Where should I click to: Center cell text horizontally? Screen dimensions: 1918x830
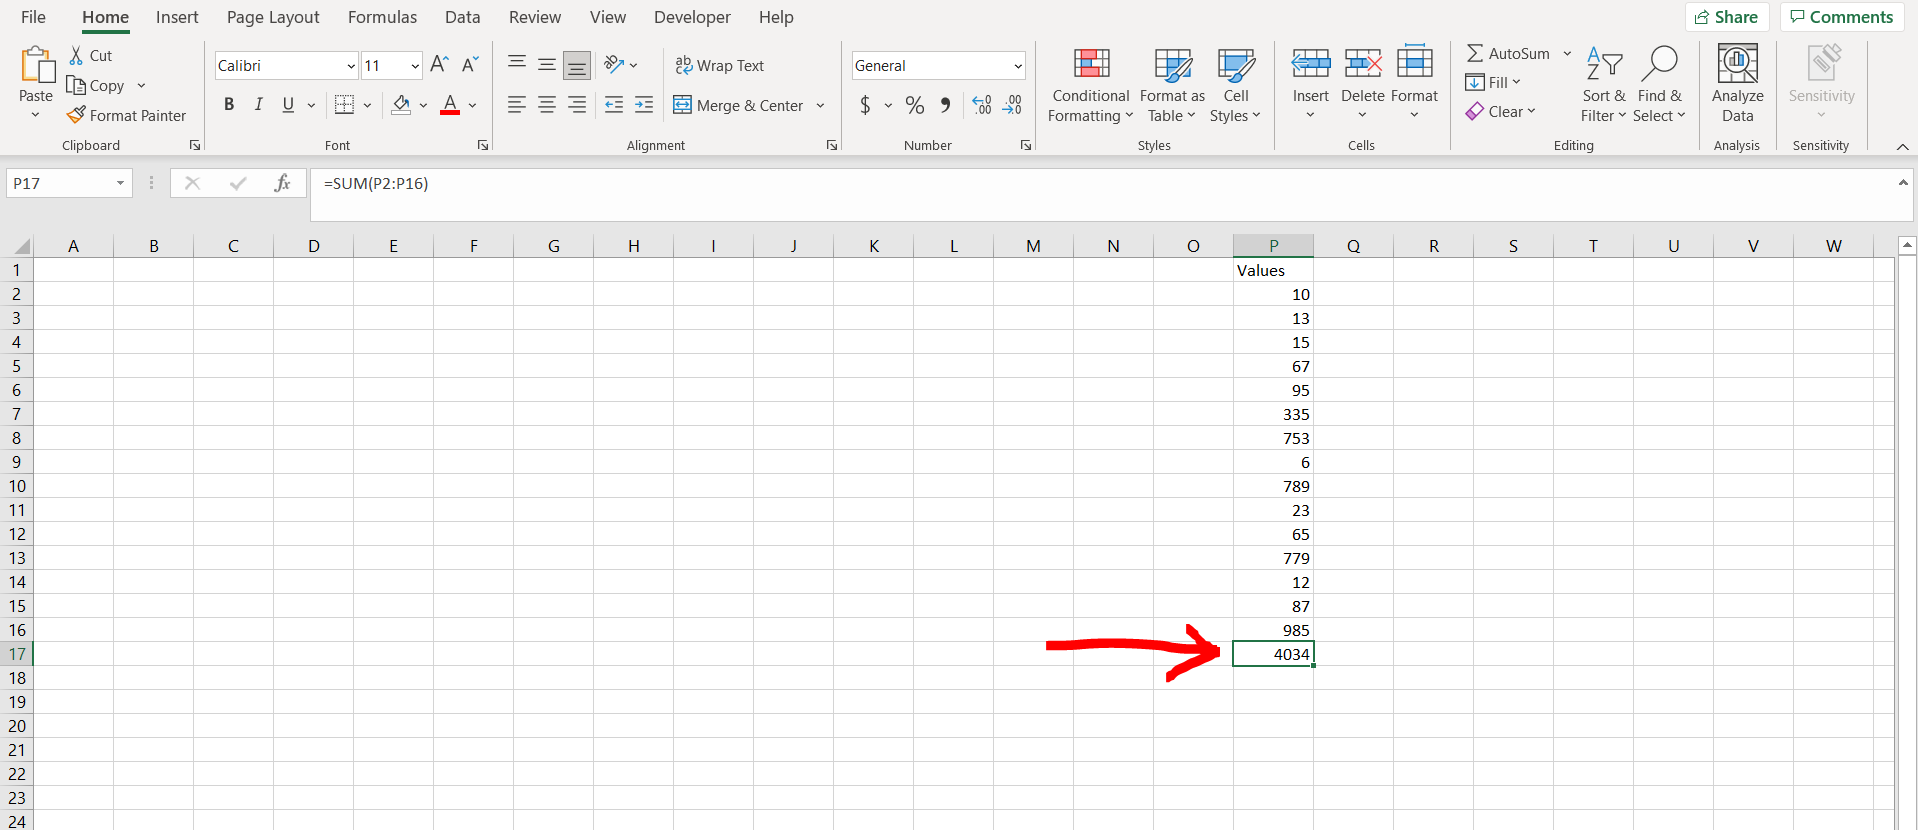[547, 105]
